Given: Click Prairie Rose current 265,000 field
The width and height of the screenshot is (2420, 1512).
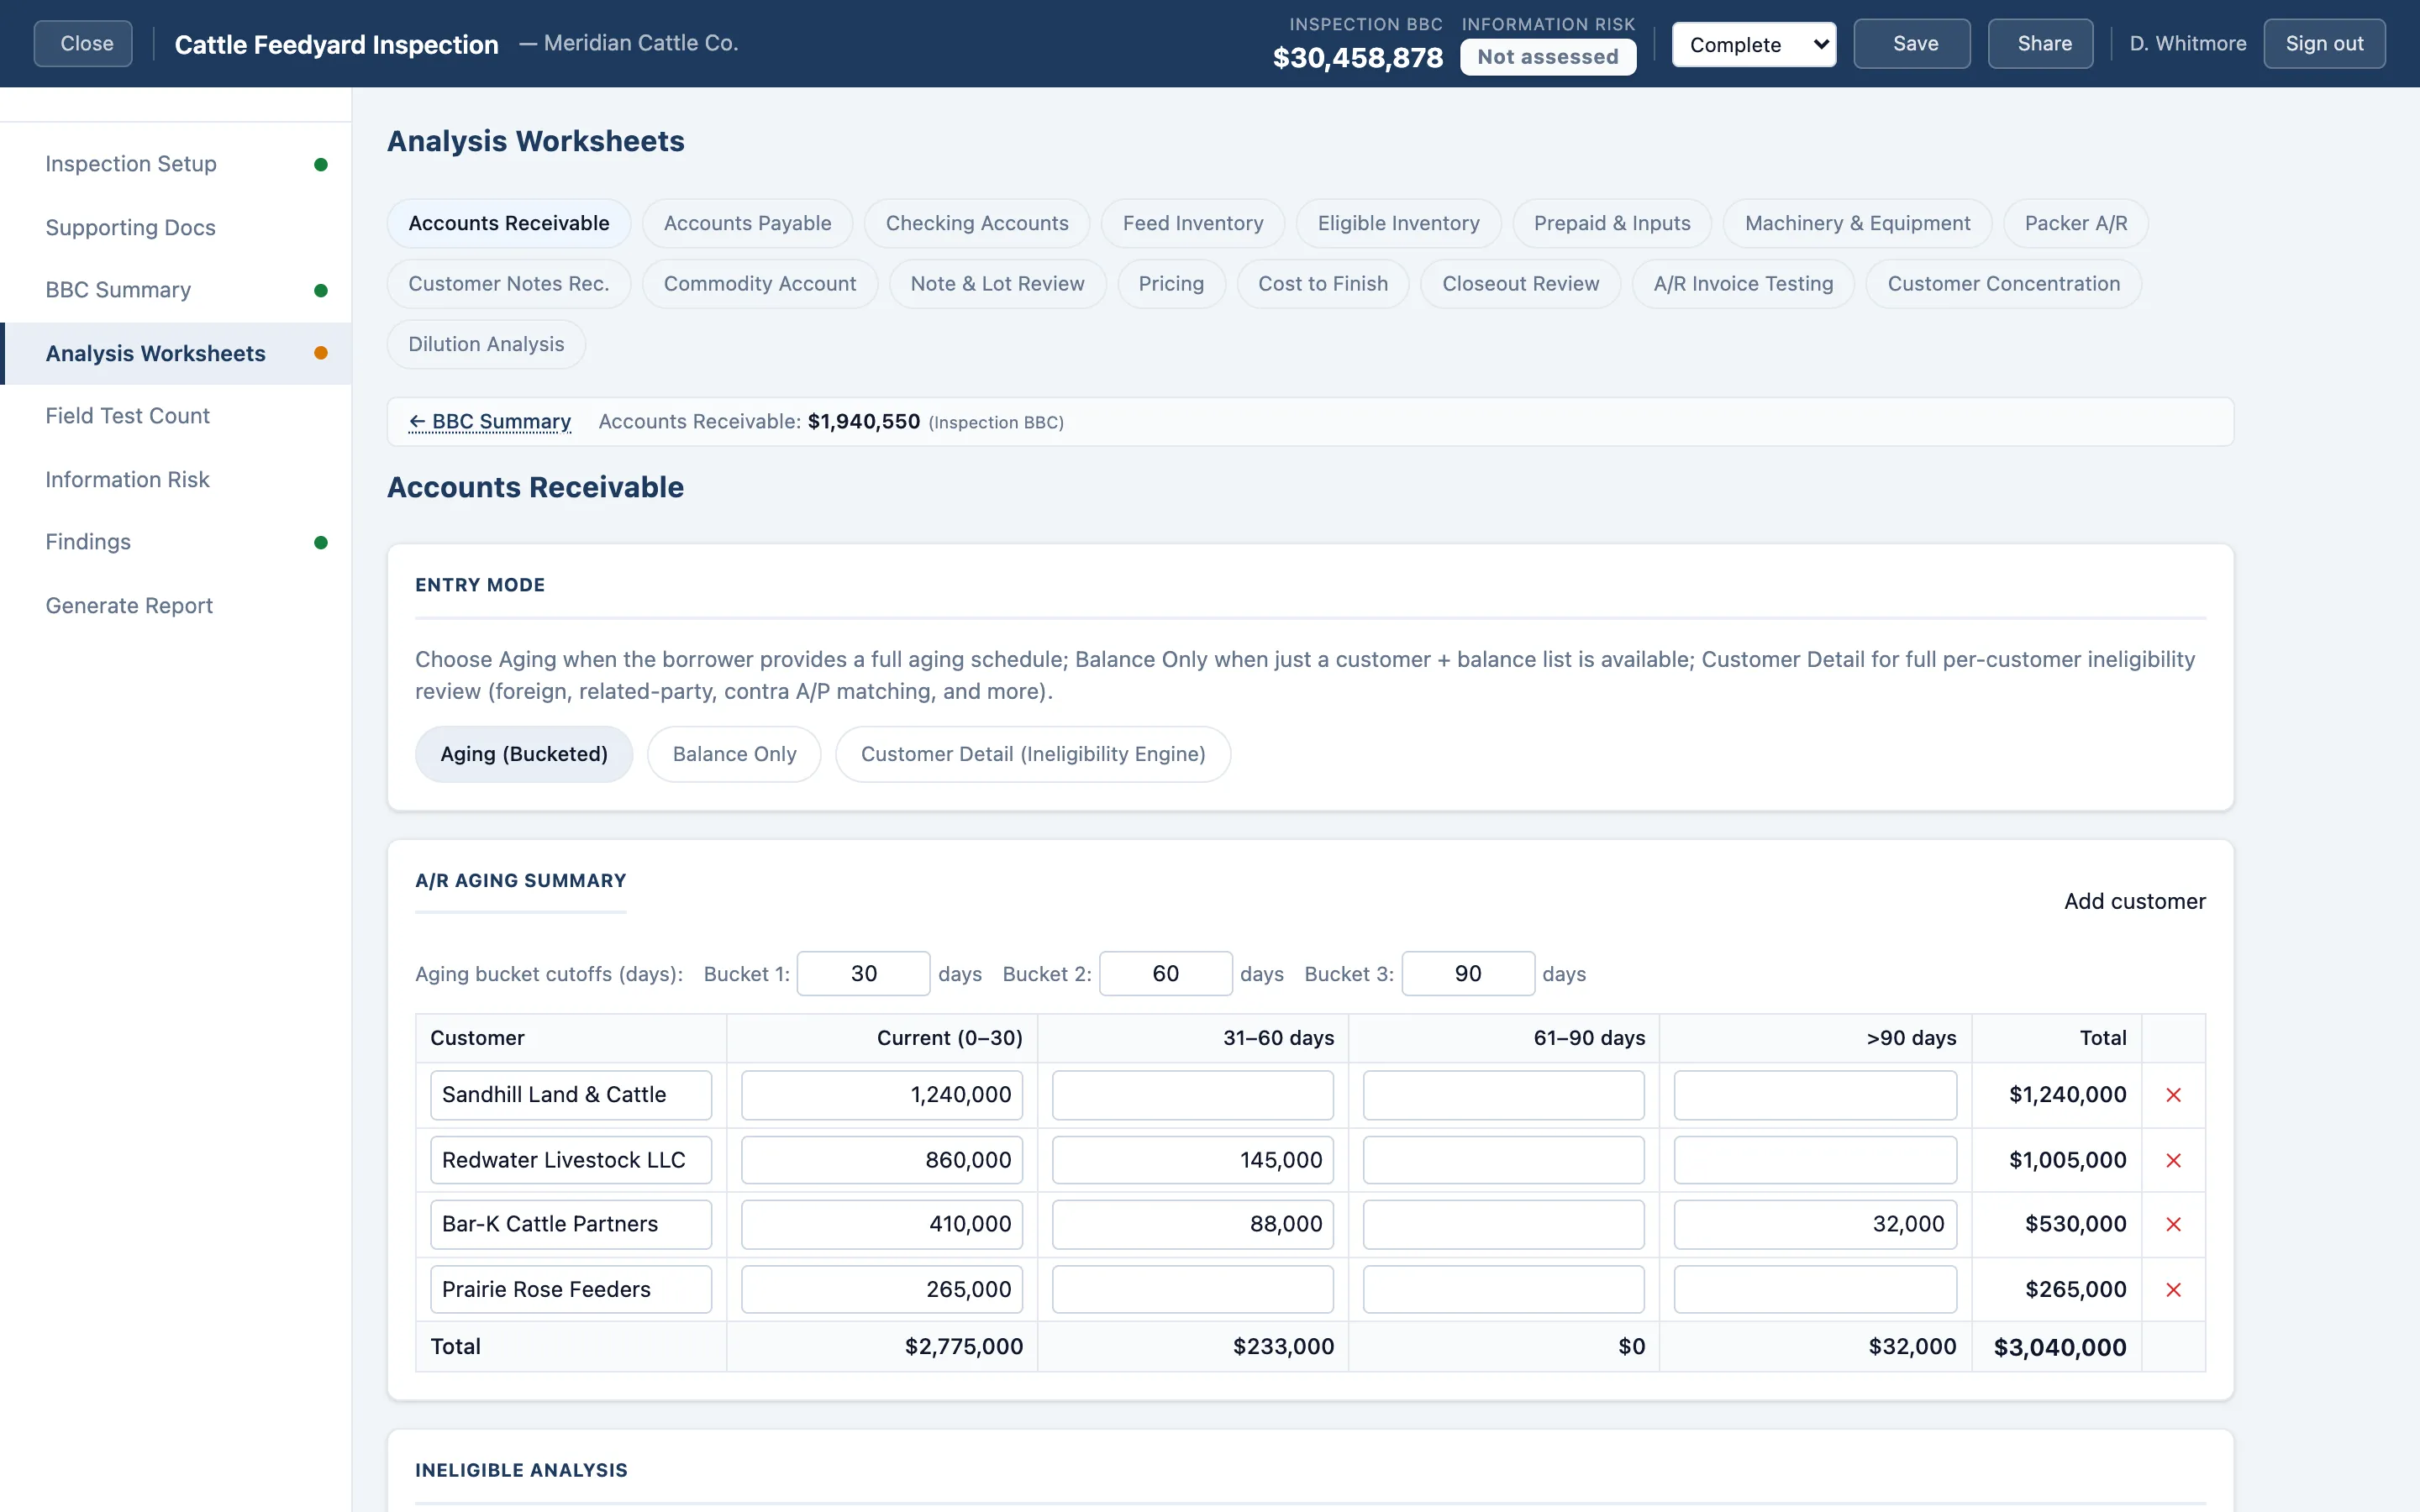Looking at the screenshot, I should [x=882, y=1290].
